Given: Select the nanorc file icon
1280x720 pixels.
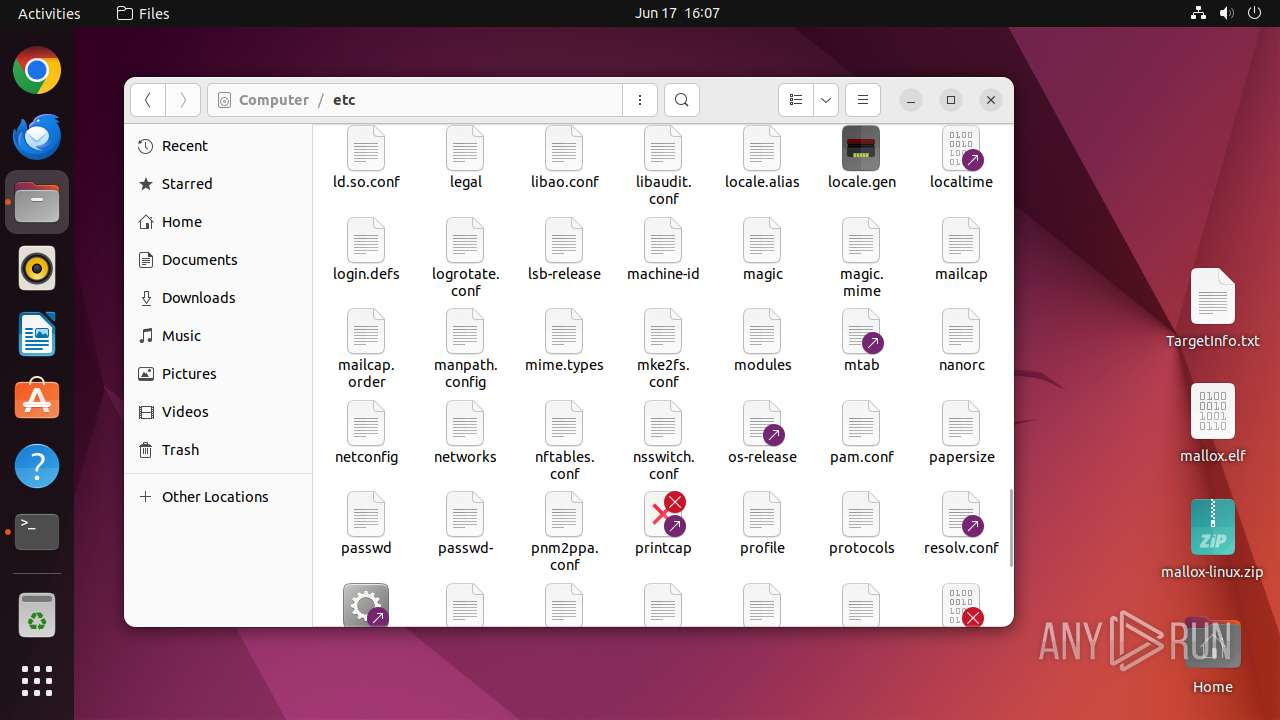Looking at the screenshot, I should coord(961,331).
